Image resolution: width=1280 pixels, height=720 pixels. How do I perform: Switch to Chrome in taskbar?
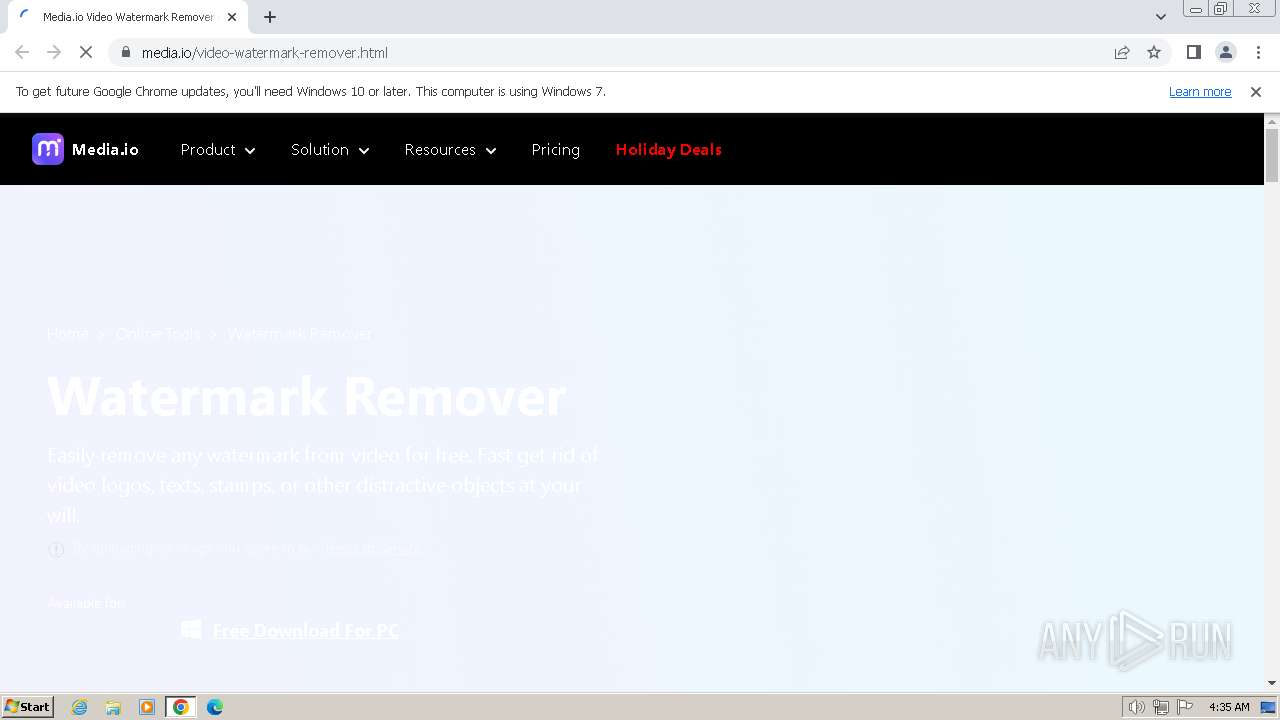tap(181, 707)
